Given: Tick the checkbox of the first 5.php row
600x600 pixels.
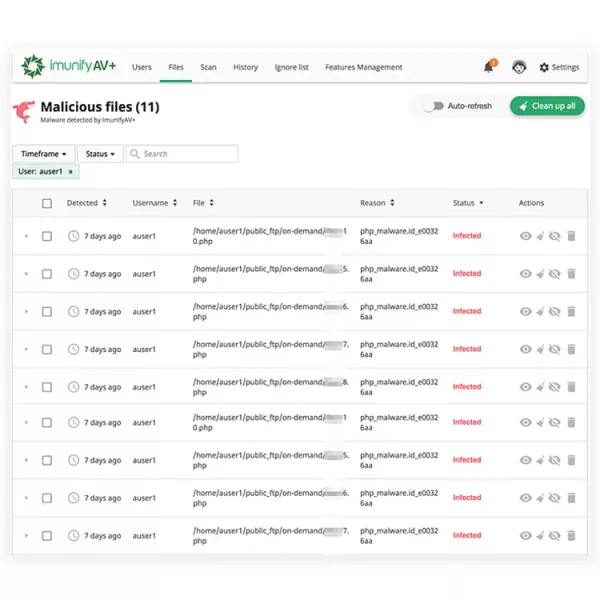Looking at the screenshot, I should pos(47,274).
